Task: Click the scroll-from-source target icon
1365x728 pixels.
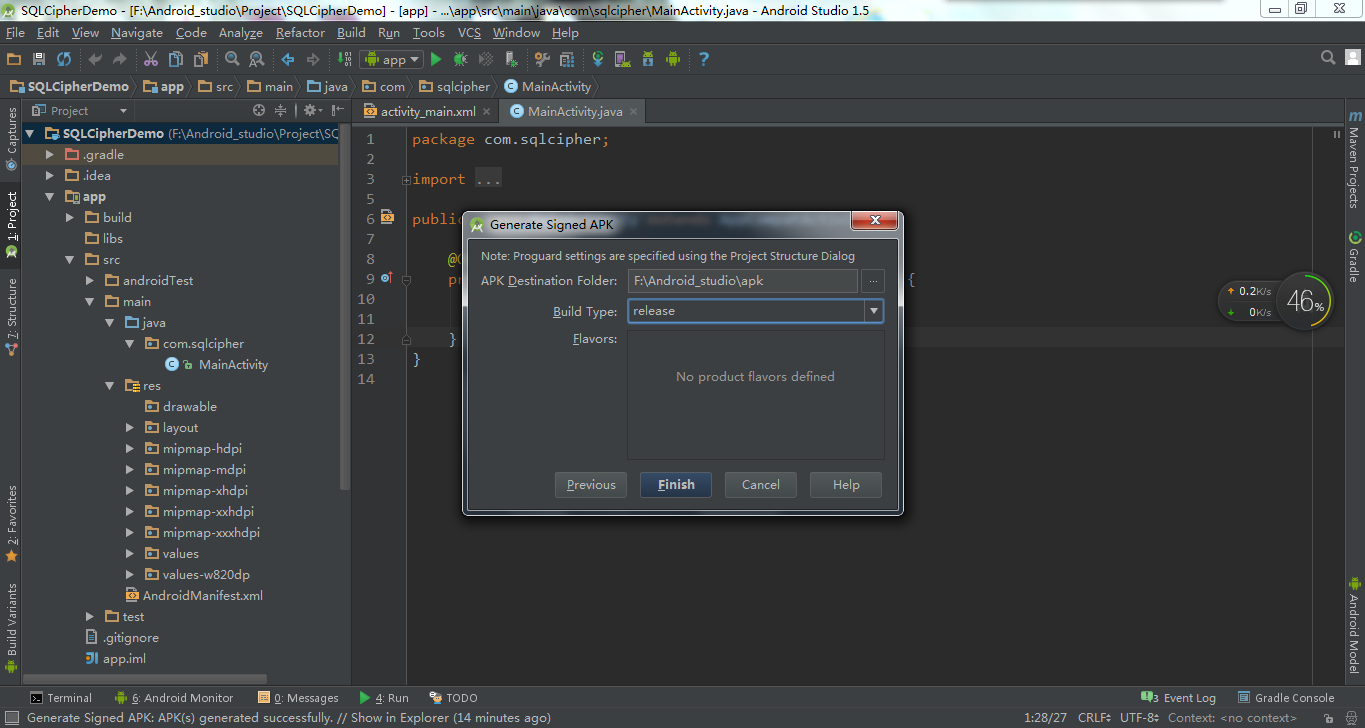Action: pos(259,110)
